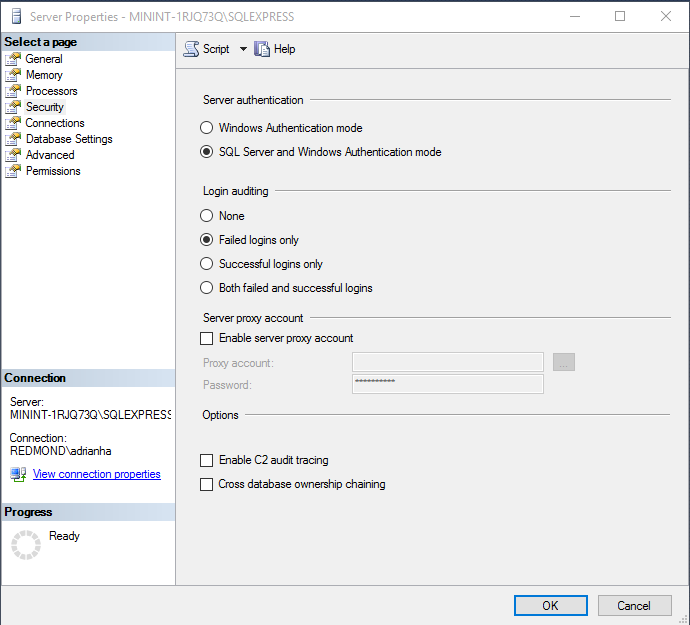This screenshot has height=625, width=690.
Task: Click the 'REDMOND\adrianha' connection text
Action: [x=61, y=451]
